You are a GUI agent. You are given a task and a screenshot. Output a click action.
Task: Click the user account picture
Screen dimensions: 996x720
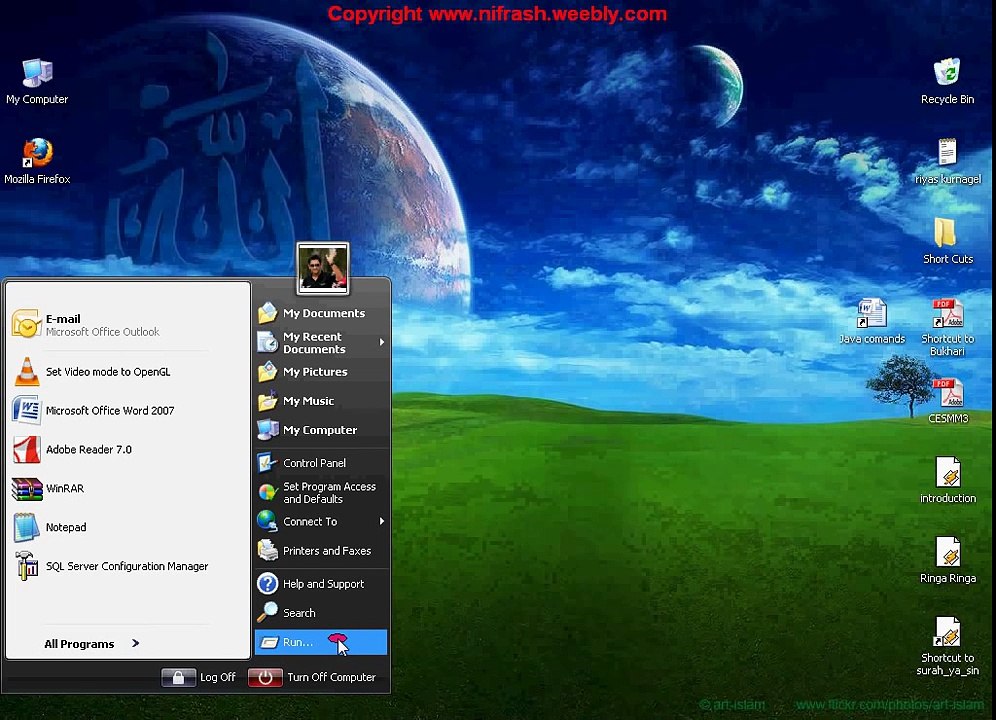pyautogui.click(x=323, y=269)
